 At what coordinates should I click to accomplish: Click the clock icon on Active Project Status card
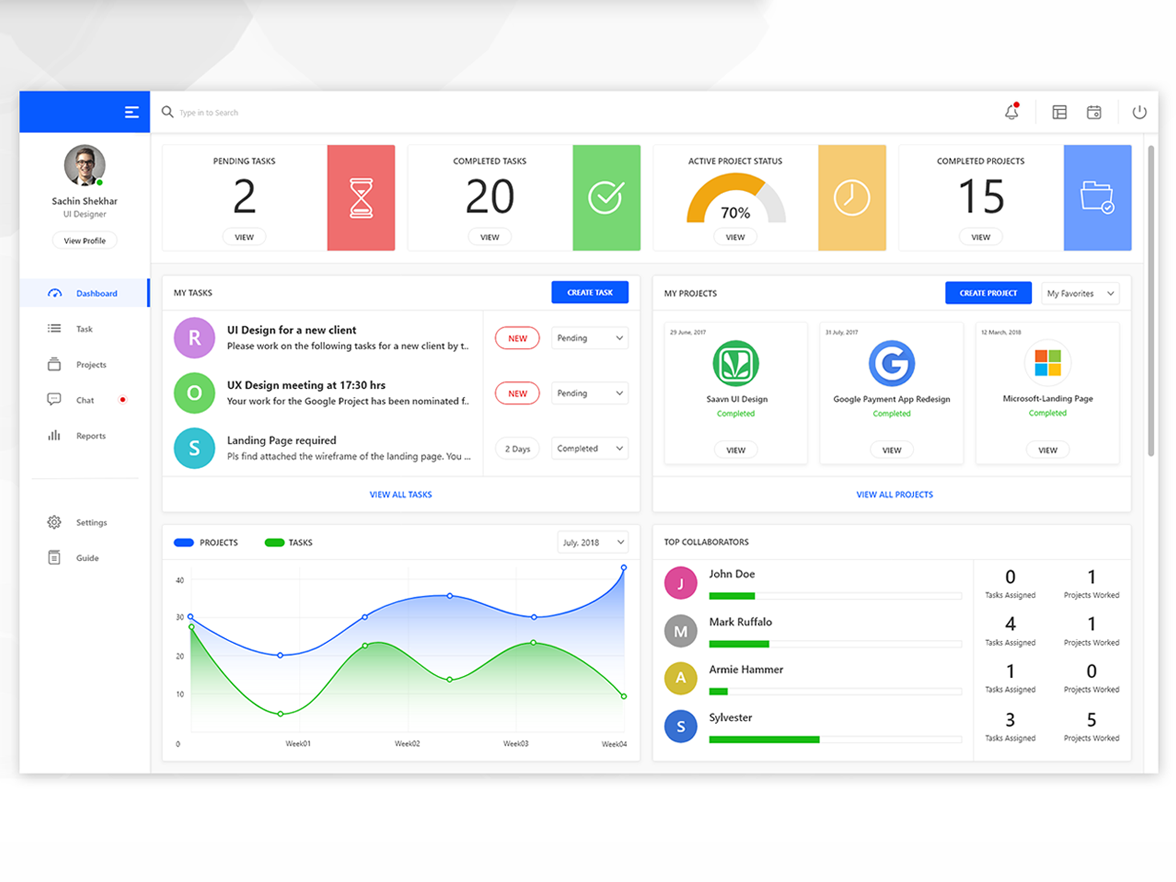point(852,196)
